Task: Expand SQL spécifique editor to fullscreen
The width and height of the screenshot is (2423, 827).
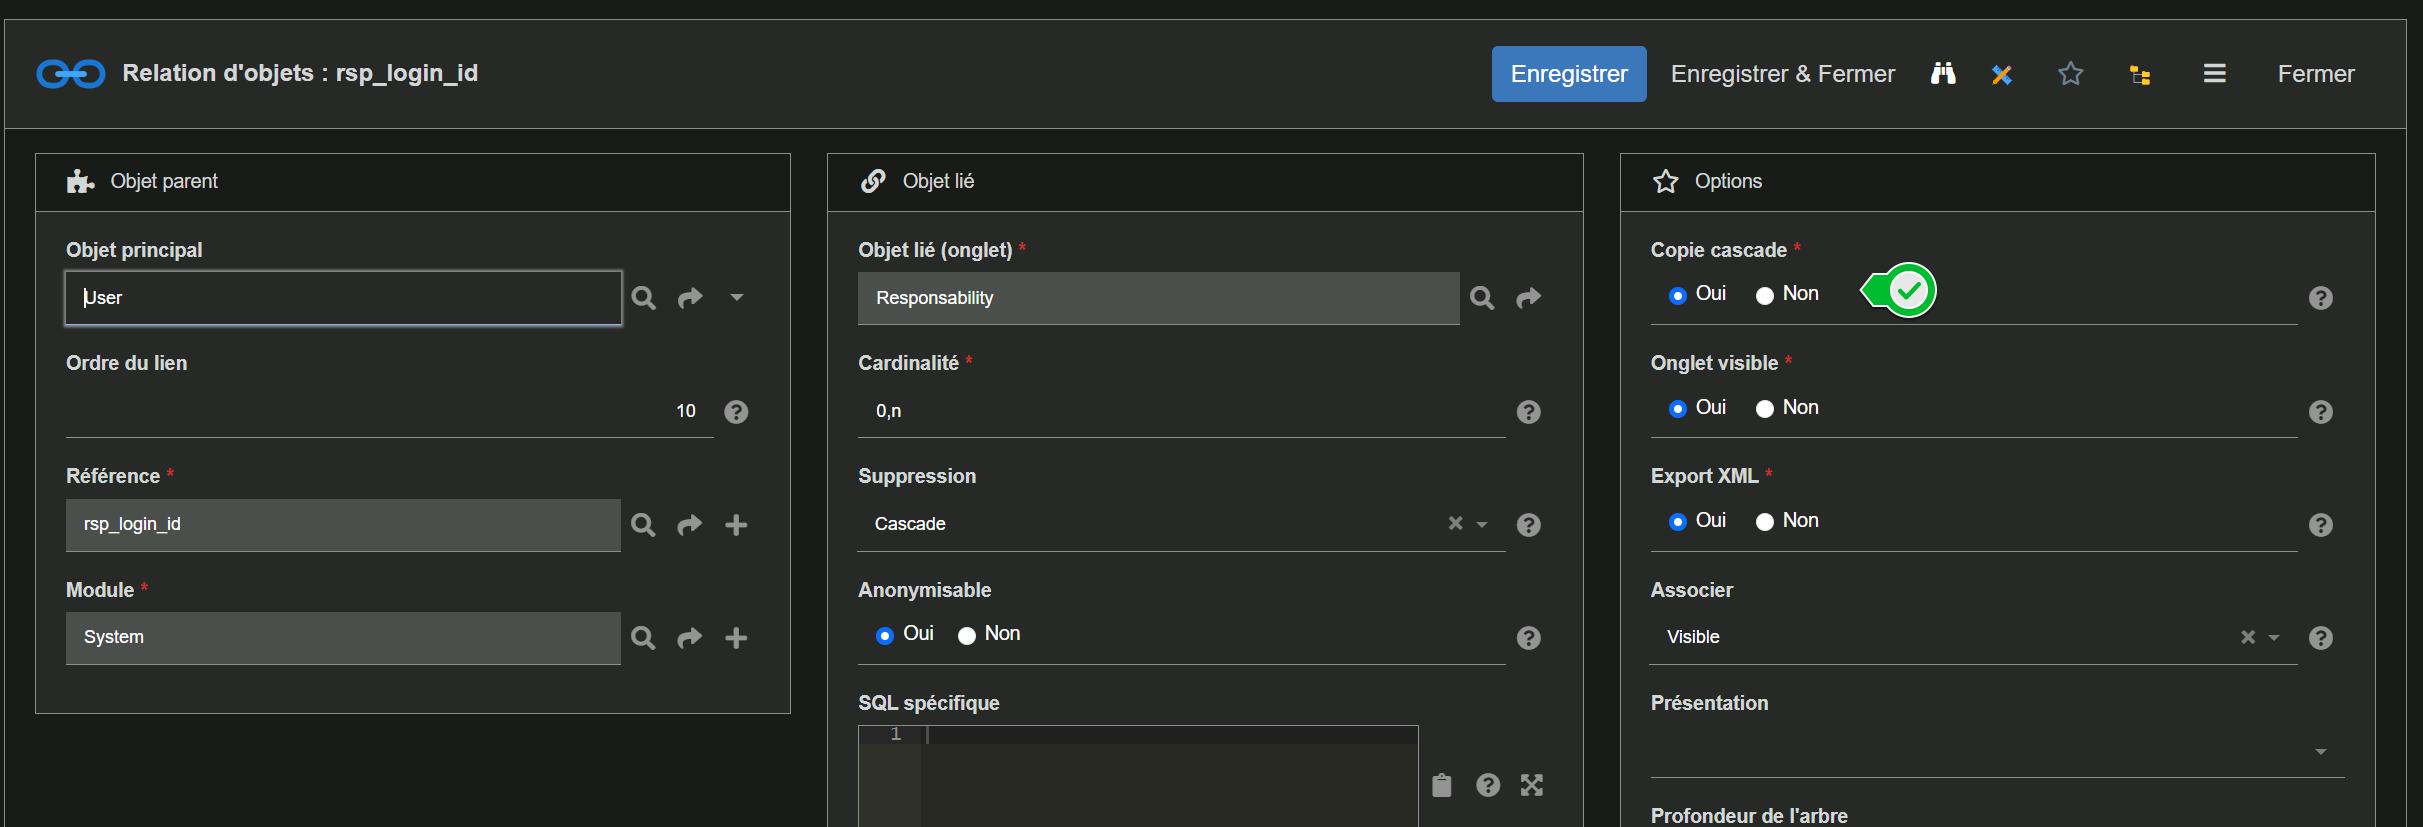Action: tap(1531, 786)
